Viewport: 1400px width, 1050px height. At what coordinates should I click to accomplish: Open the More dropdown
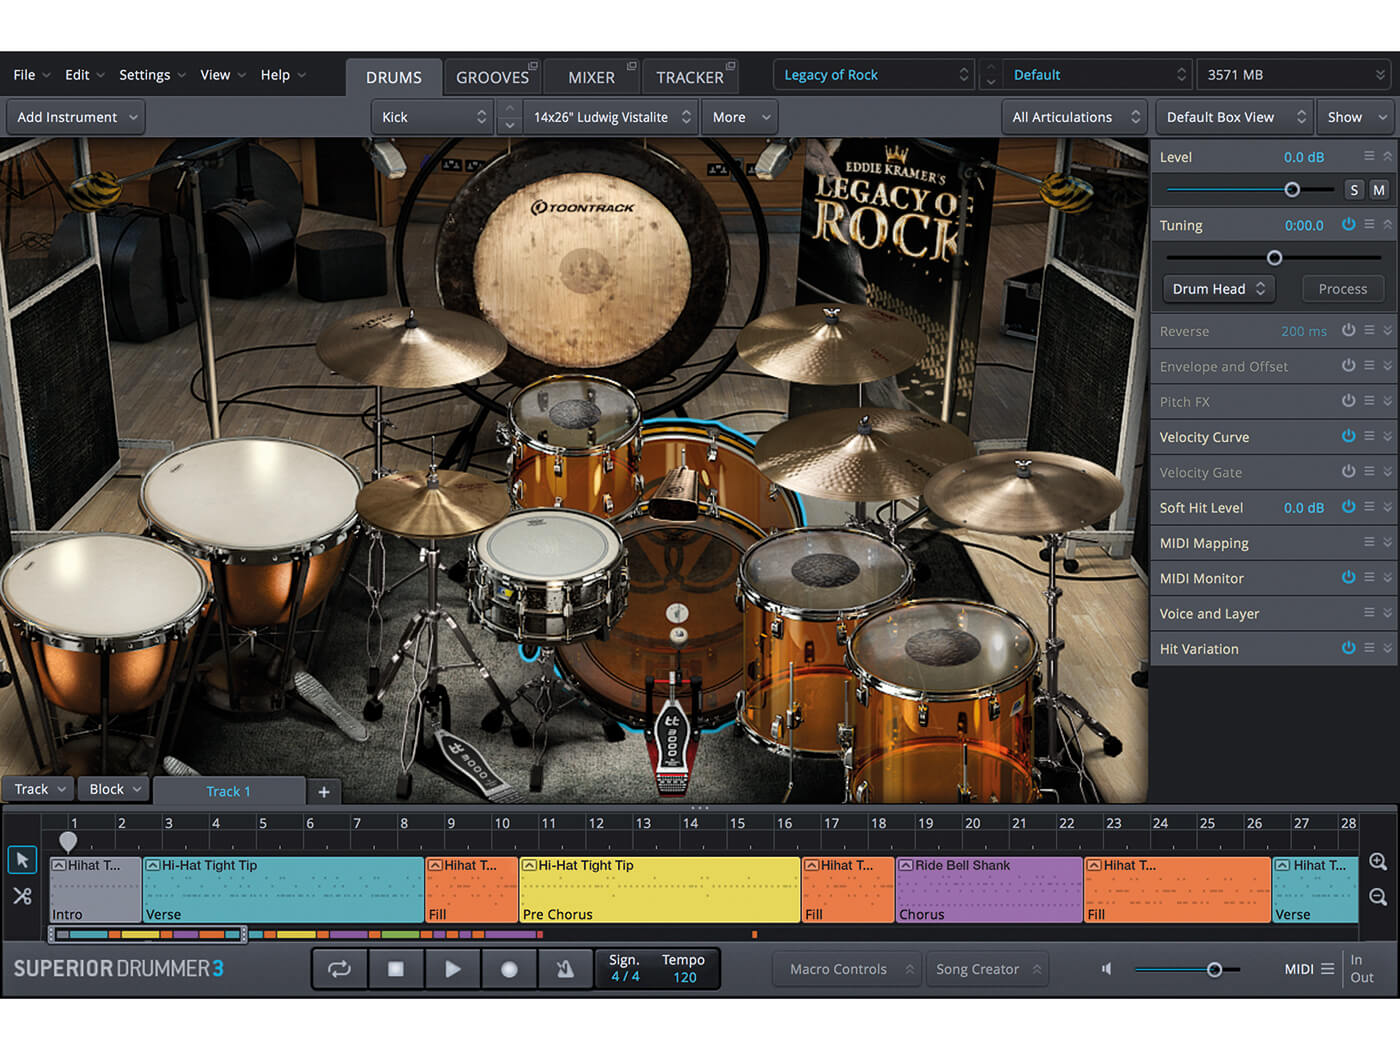pyautogui.click(x=740, y=117)
